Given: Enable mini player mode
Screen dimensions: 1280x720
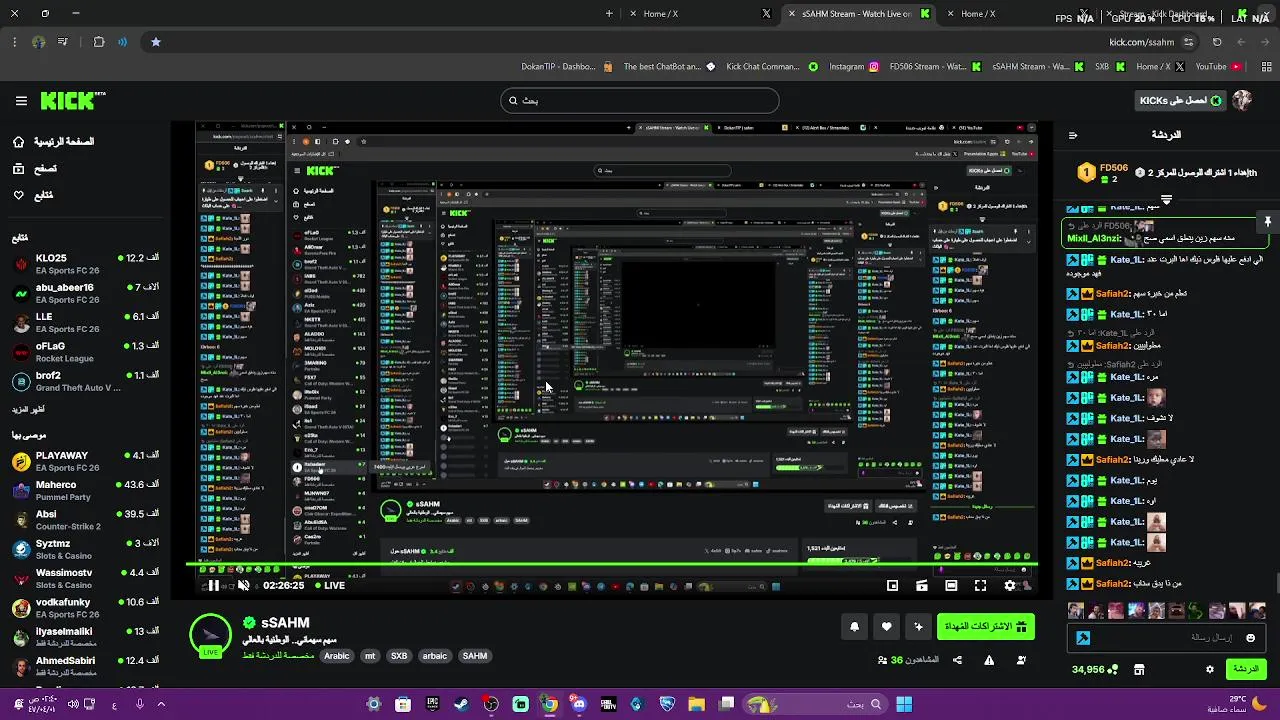Looking at the screenshot, I should pos(892,586).
